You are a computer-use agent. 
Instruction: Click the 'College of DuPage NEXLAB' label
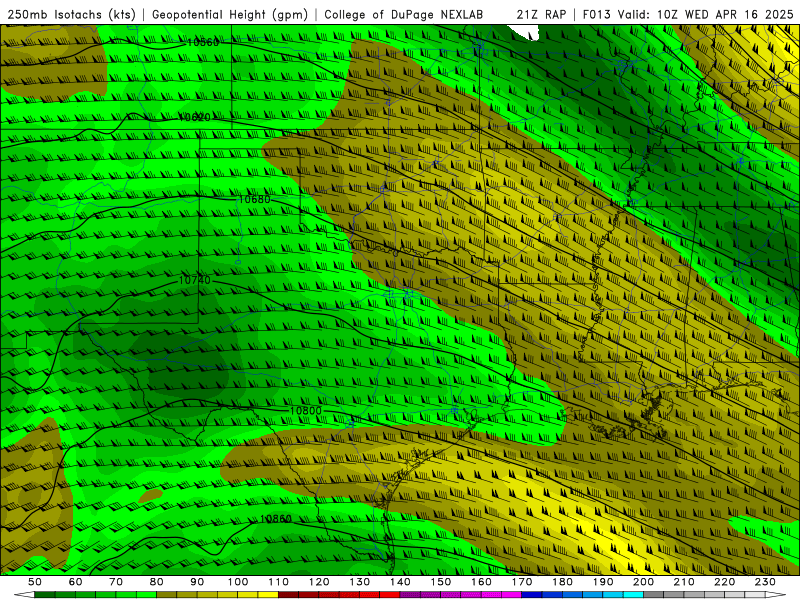pos(404,15)
